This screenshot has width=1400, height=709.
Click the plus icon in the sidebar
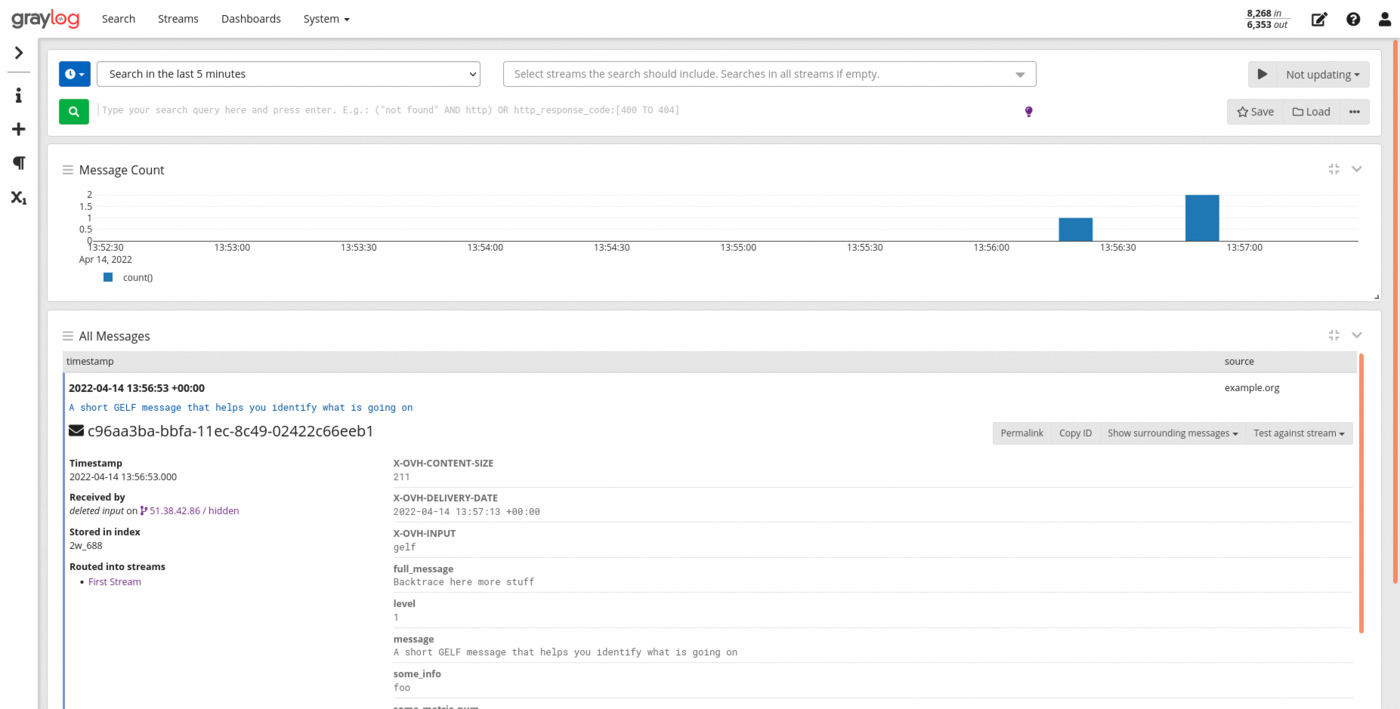(x=18, y=128)
